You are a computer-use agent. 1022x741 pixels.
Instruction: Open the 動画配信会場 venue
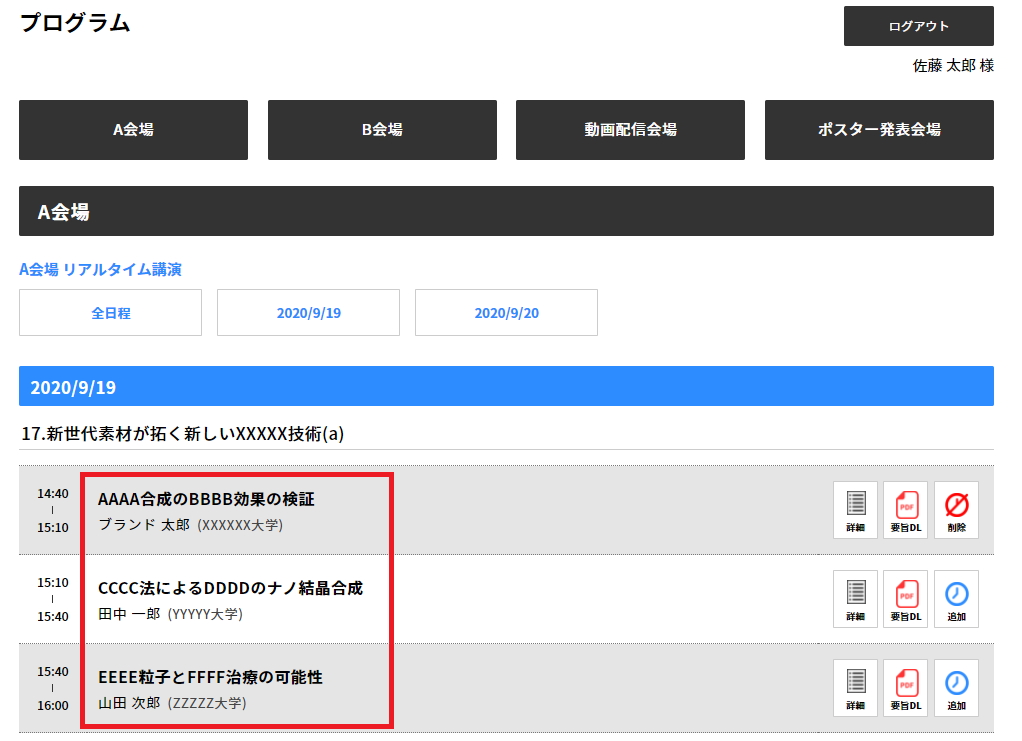630,130
